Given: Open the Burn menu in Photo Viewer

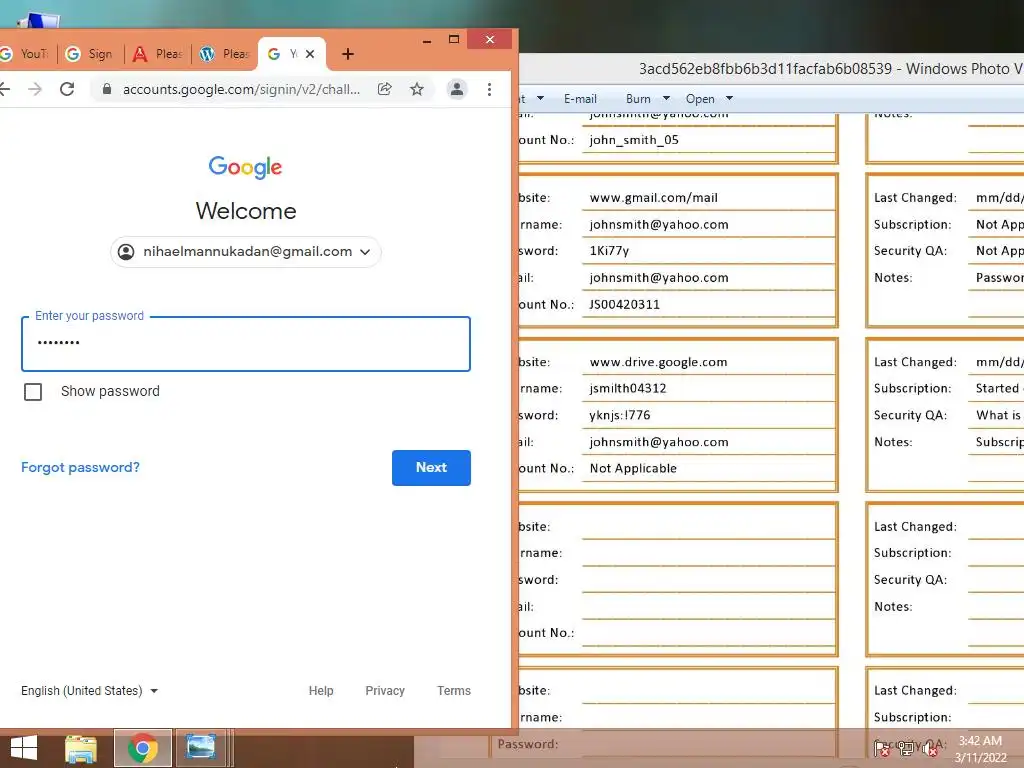Looking at the screenshot, I should point(638,99).
